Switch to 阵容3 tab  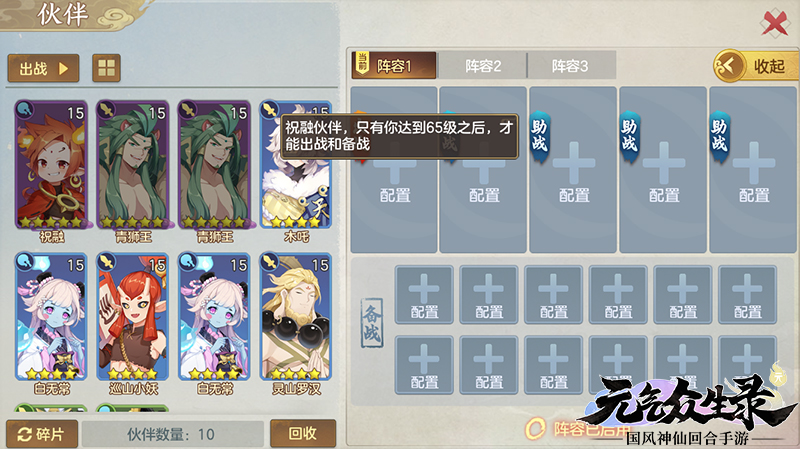click(x=571, y=66)
